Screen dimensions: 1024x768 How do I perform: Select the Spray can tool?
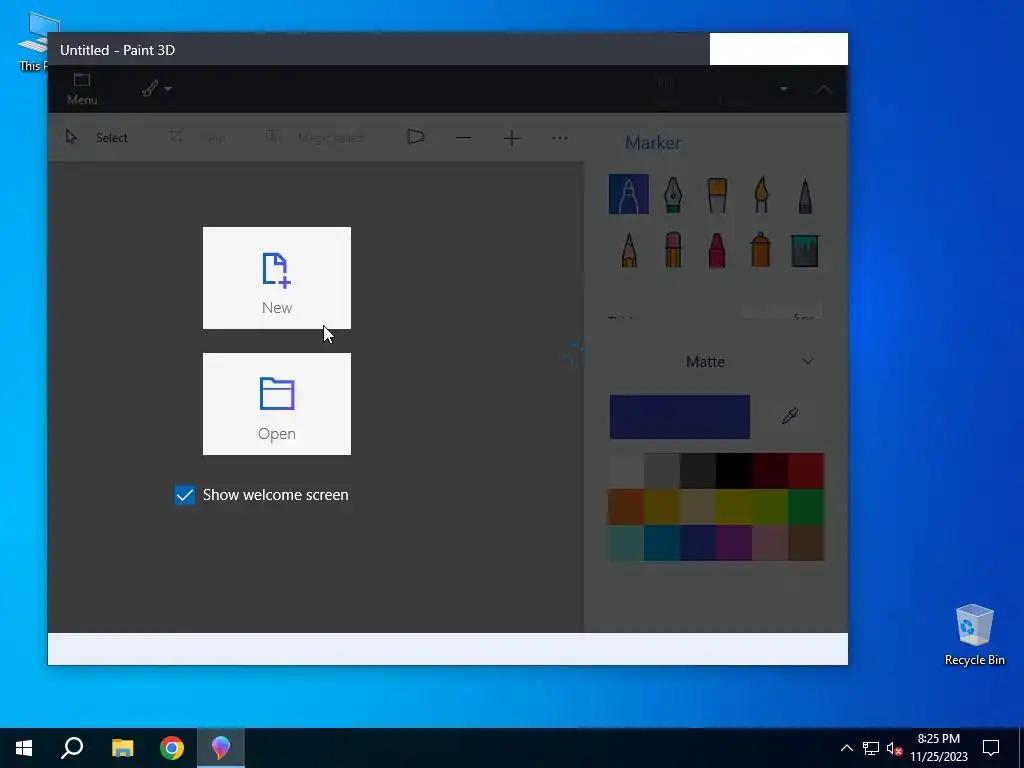tap(761, 249)
